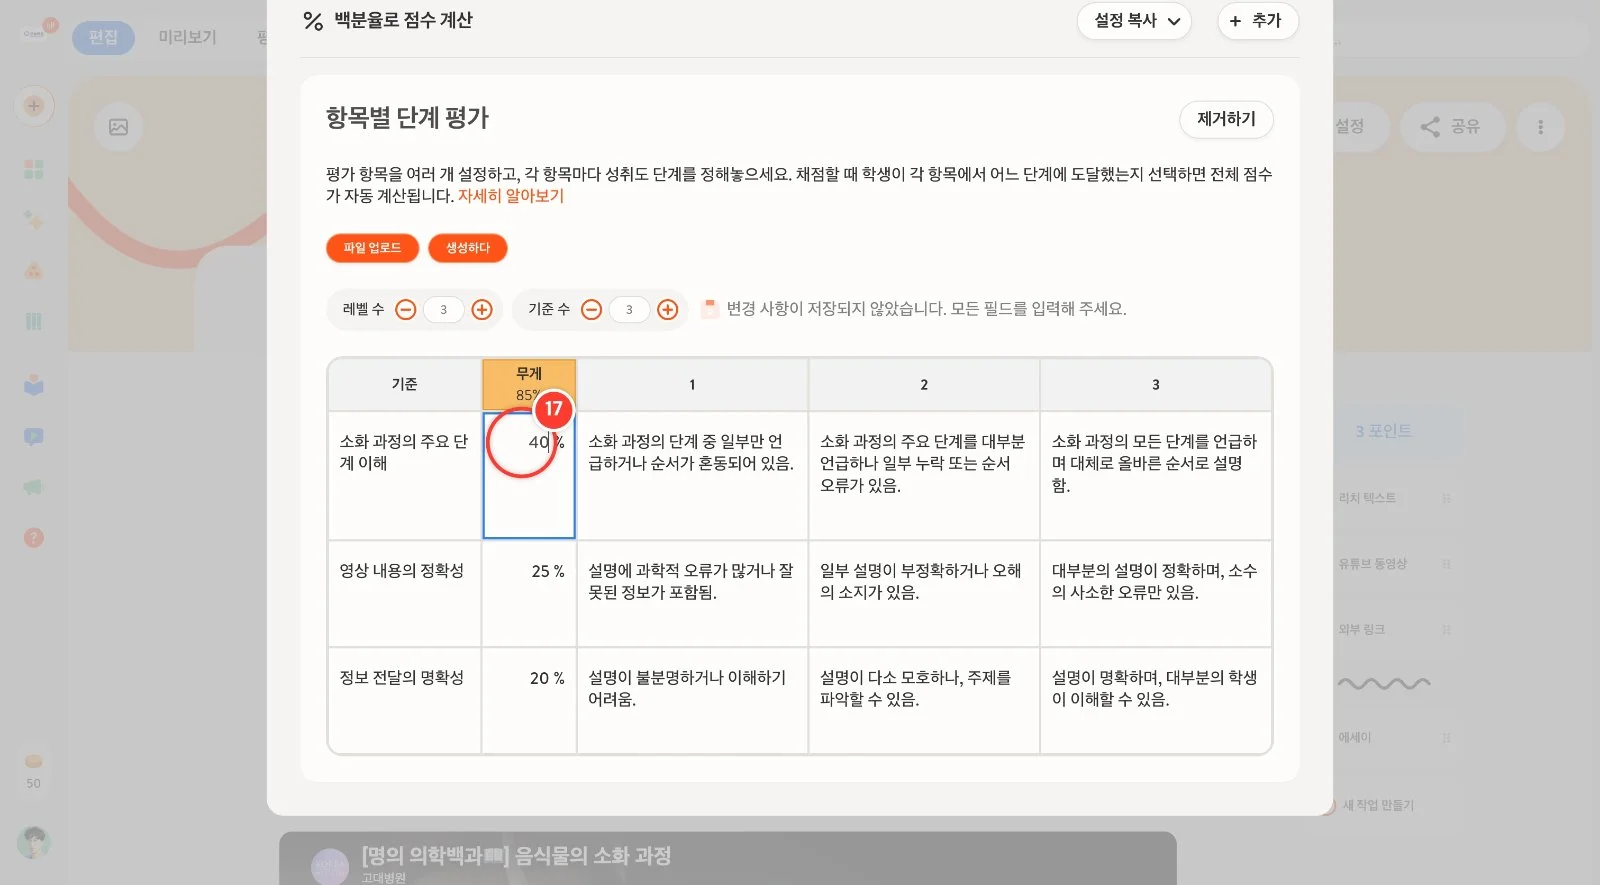Click the 생성하다 button
Viewport: 1600px width, 885px height.
[x=468, y=248]
